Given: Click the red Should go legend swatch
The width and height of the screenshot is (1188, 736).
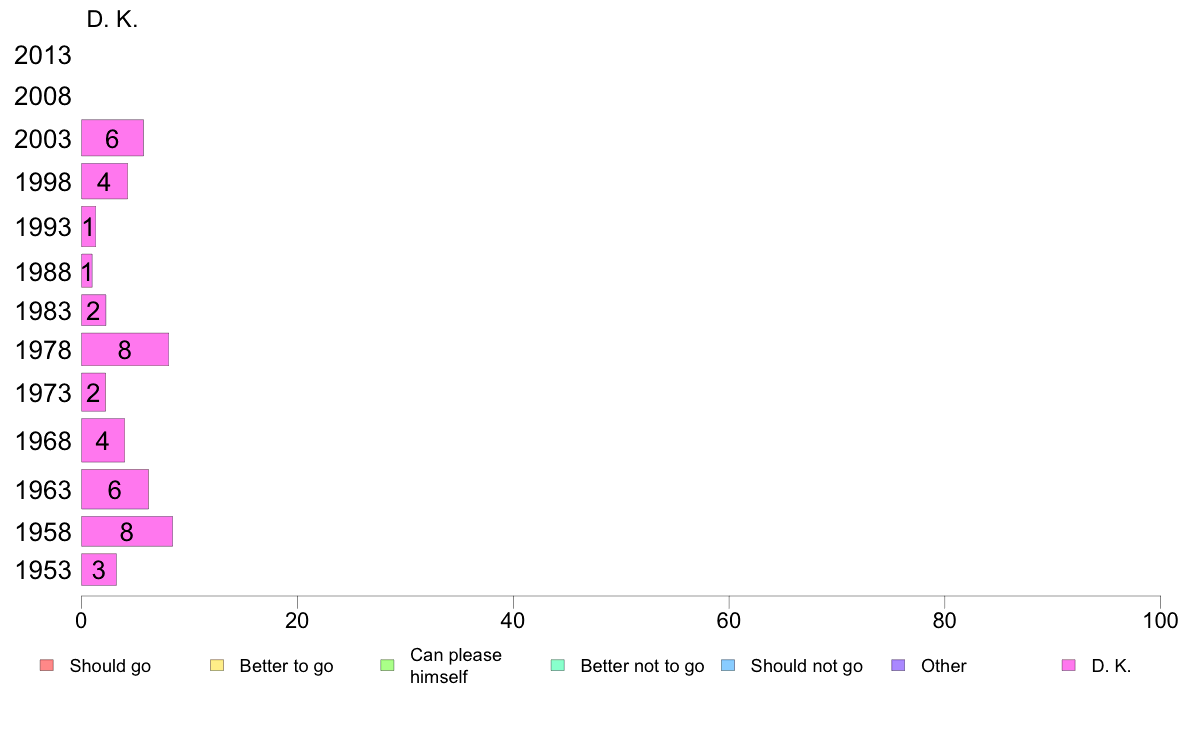Looking at the screenshot, I should 47,666.
